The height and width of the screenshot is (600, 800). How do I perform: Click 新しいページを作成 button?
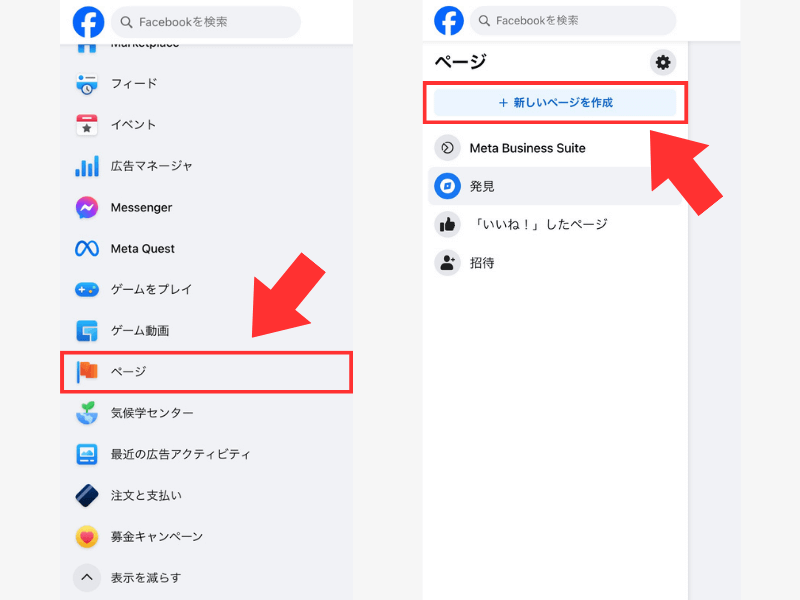[555, 103]
